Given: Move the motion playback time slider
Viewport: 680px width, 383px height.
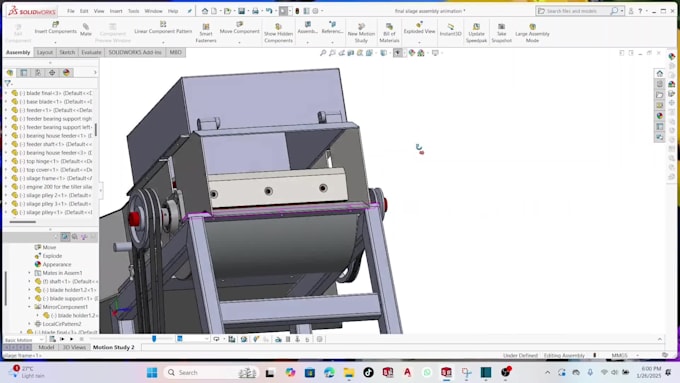Looking at the screenshot, I should (154, 339).
